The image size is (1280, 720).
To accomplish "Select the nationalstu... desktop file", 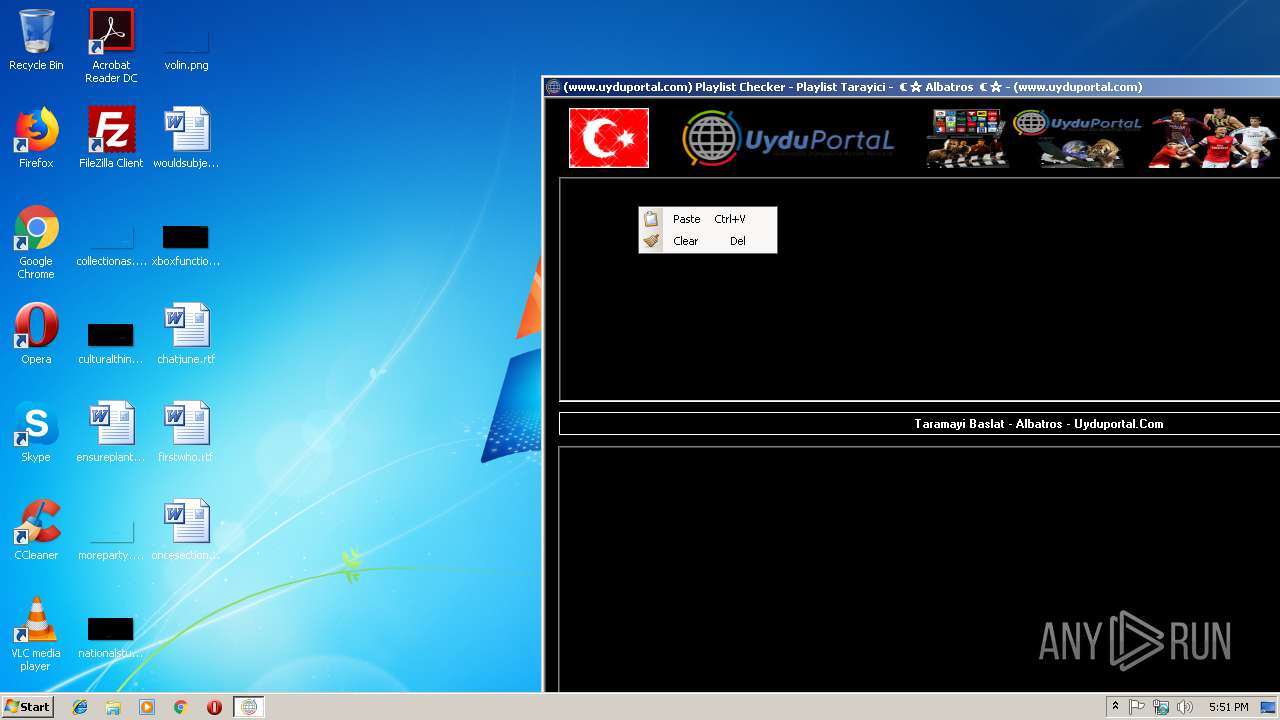I will tap(111, 638).
